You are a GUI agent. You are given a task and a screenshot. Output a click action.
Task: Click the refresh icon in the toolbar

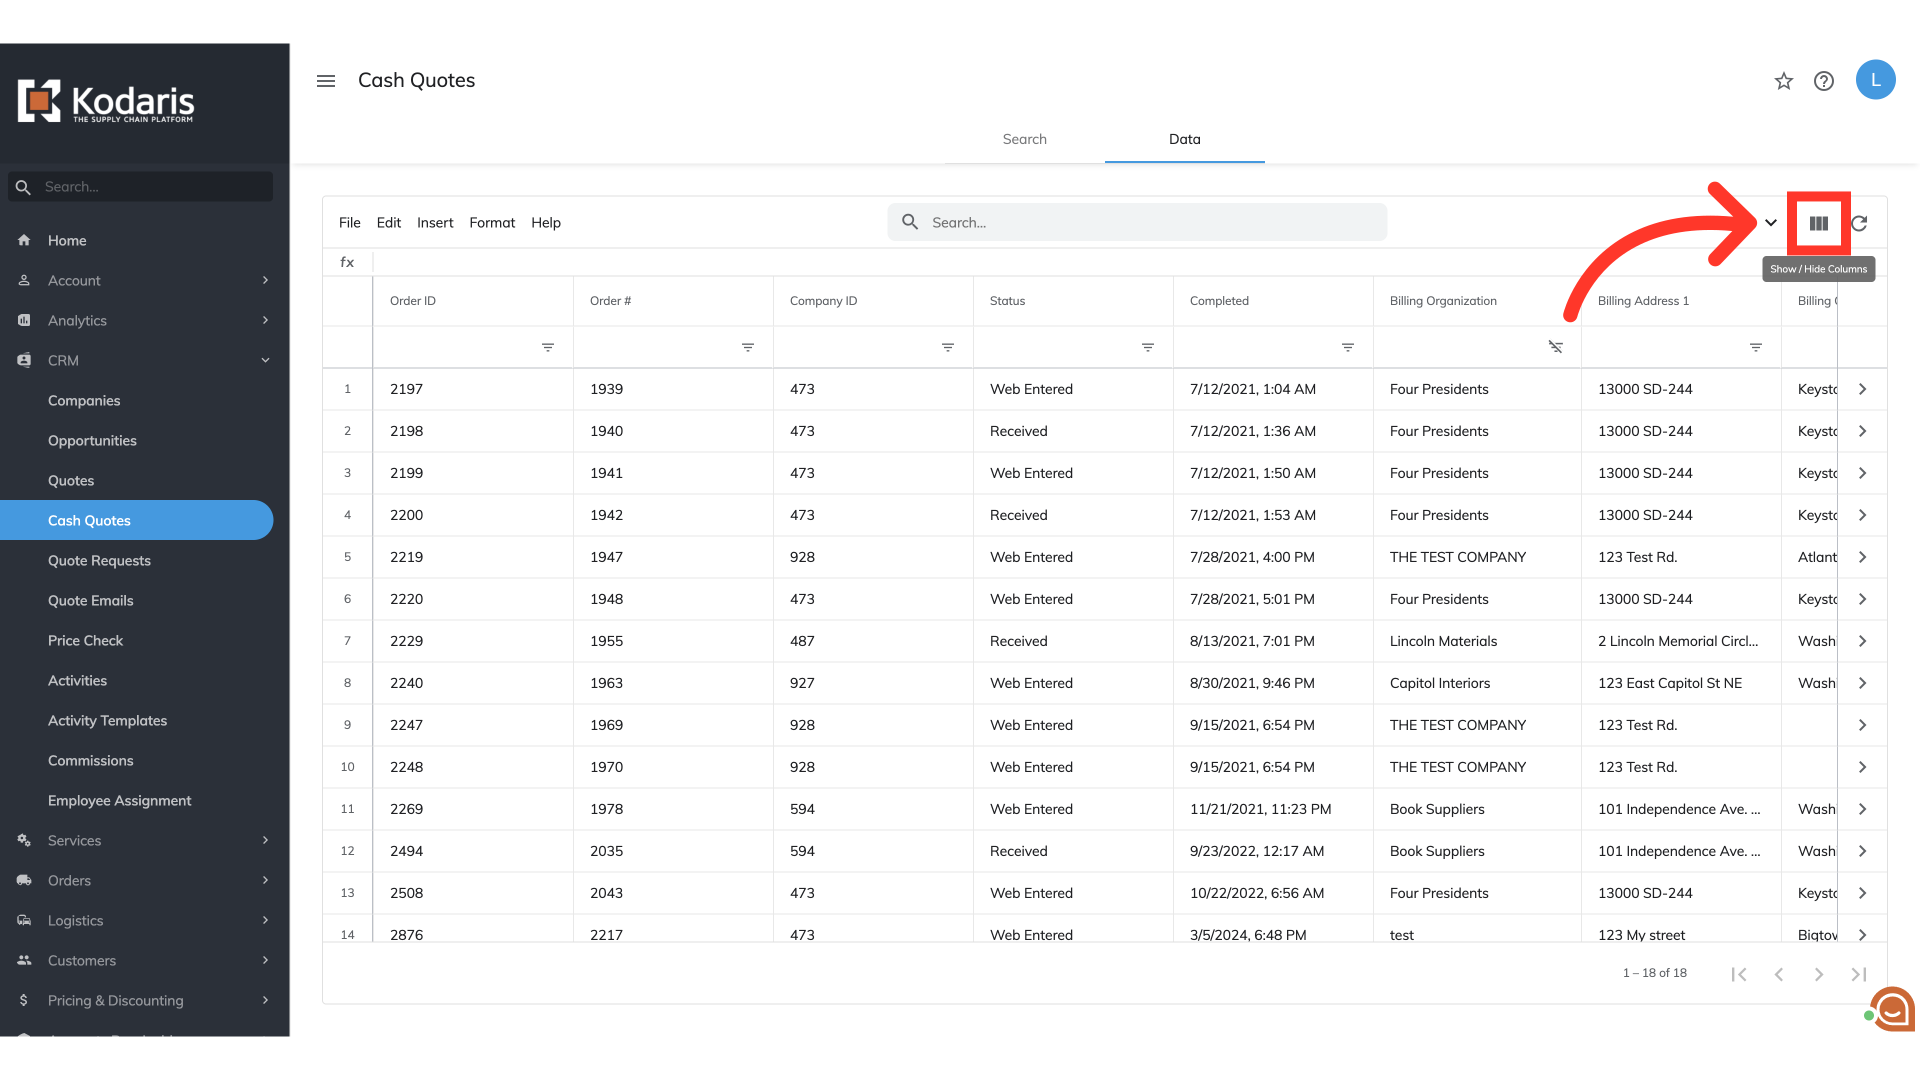point(1859,223)
